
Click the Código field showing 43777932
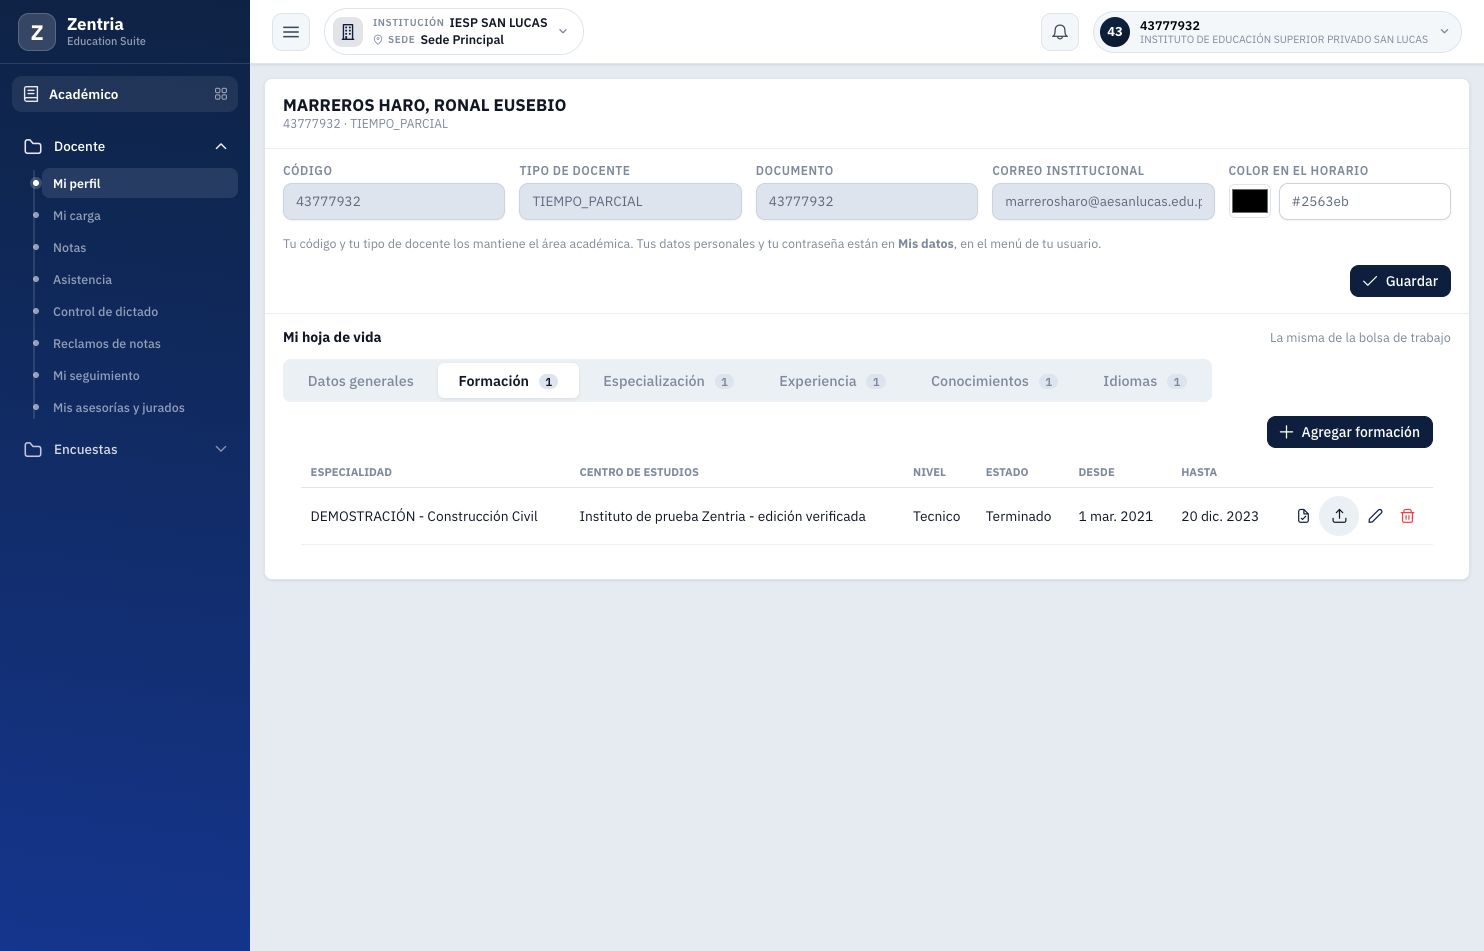tap(394, 201)
